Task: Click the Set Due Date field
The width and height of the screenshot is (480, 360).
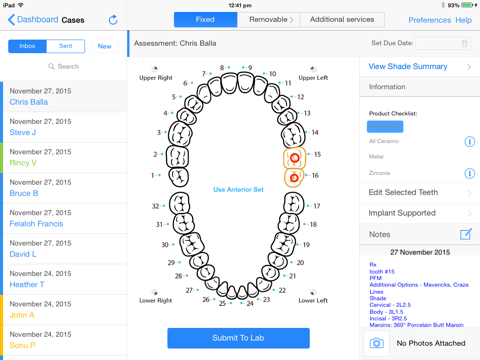Action: click(x=443, y=43)
